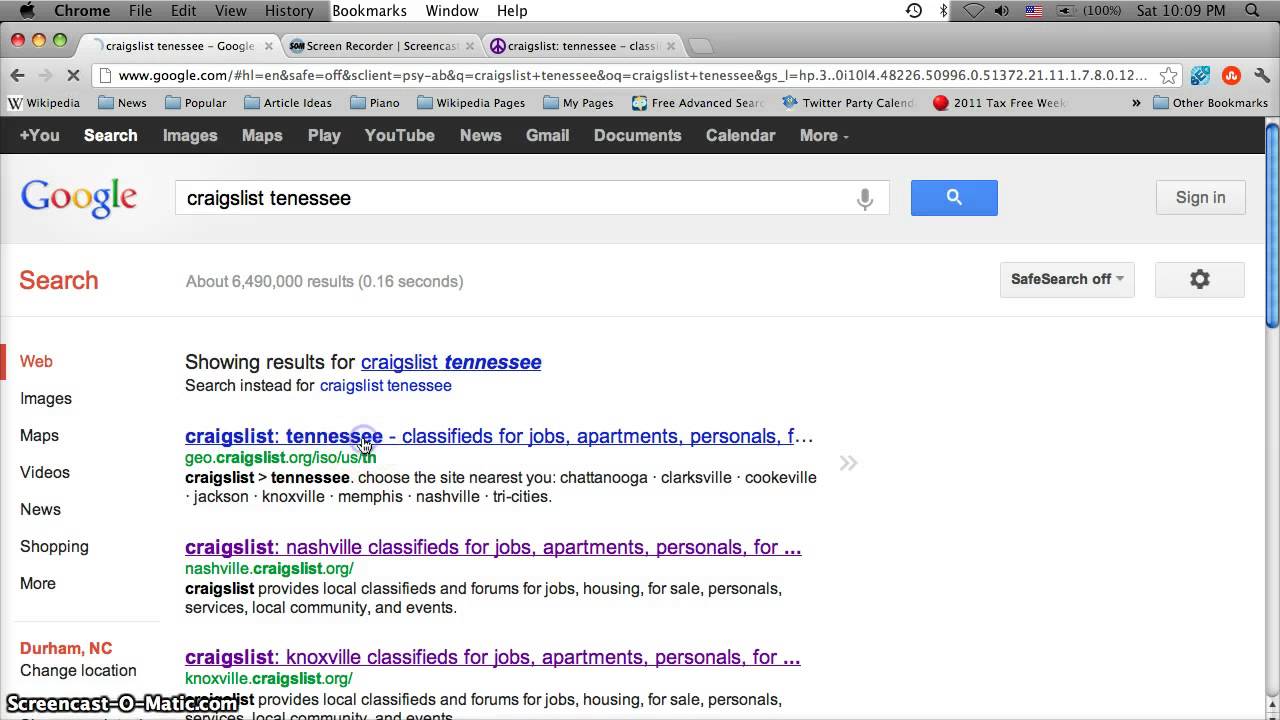Click corrected query craigslist tennessee link

pyautogui.click(x=451, y=362)
